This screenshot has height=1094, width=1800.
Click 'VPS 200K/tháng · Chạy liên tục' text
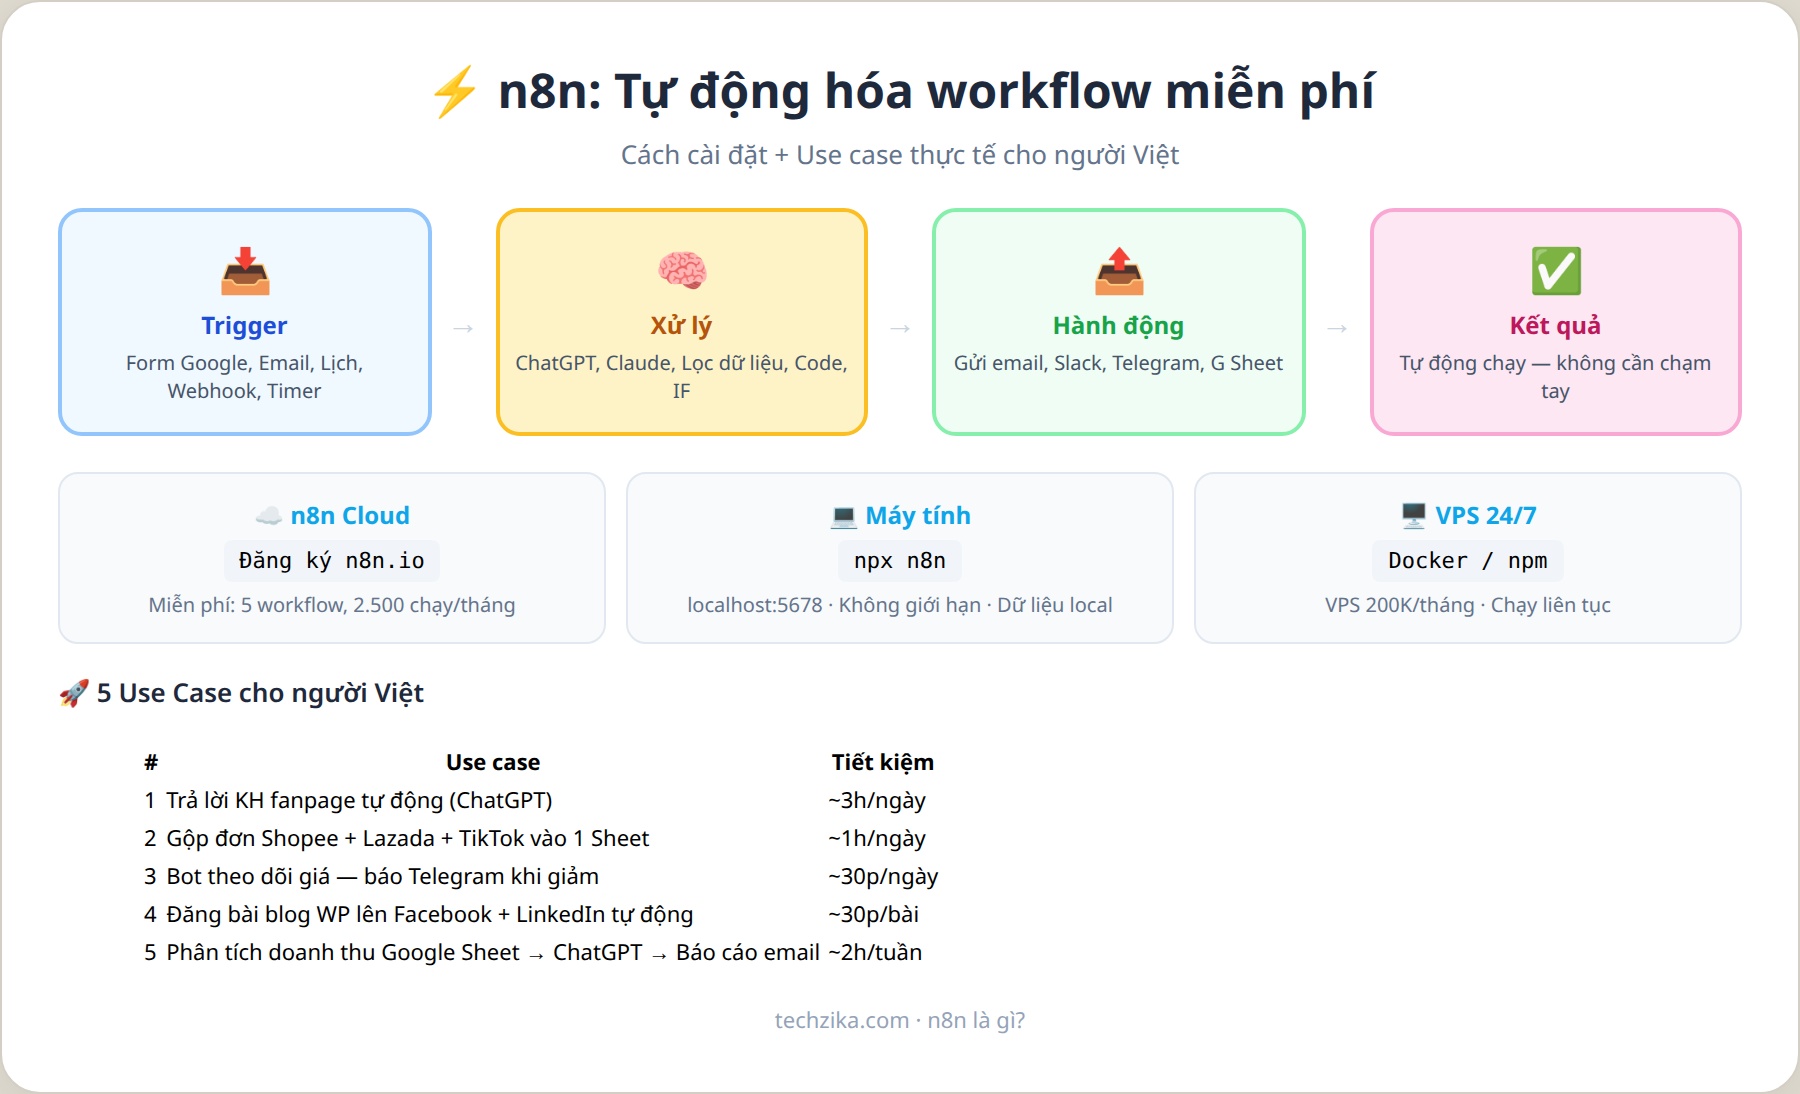(1468, 605)
